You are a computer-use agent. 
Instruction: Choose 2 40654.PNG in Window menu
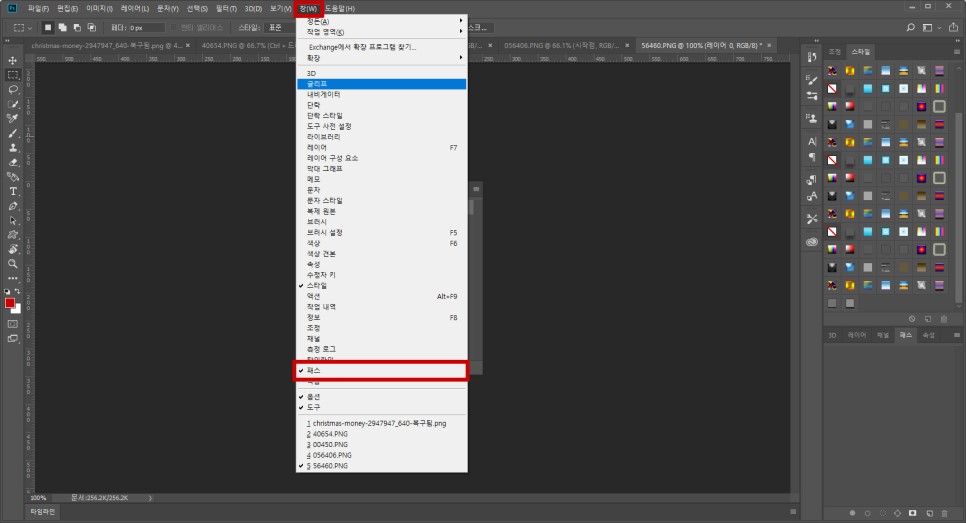[381, 434]
